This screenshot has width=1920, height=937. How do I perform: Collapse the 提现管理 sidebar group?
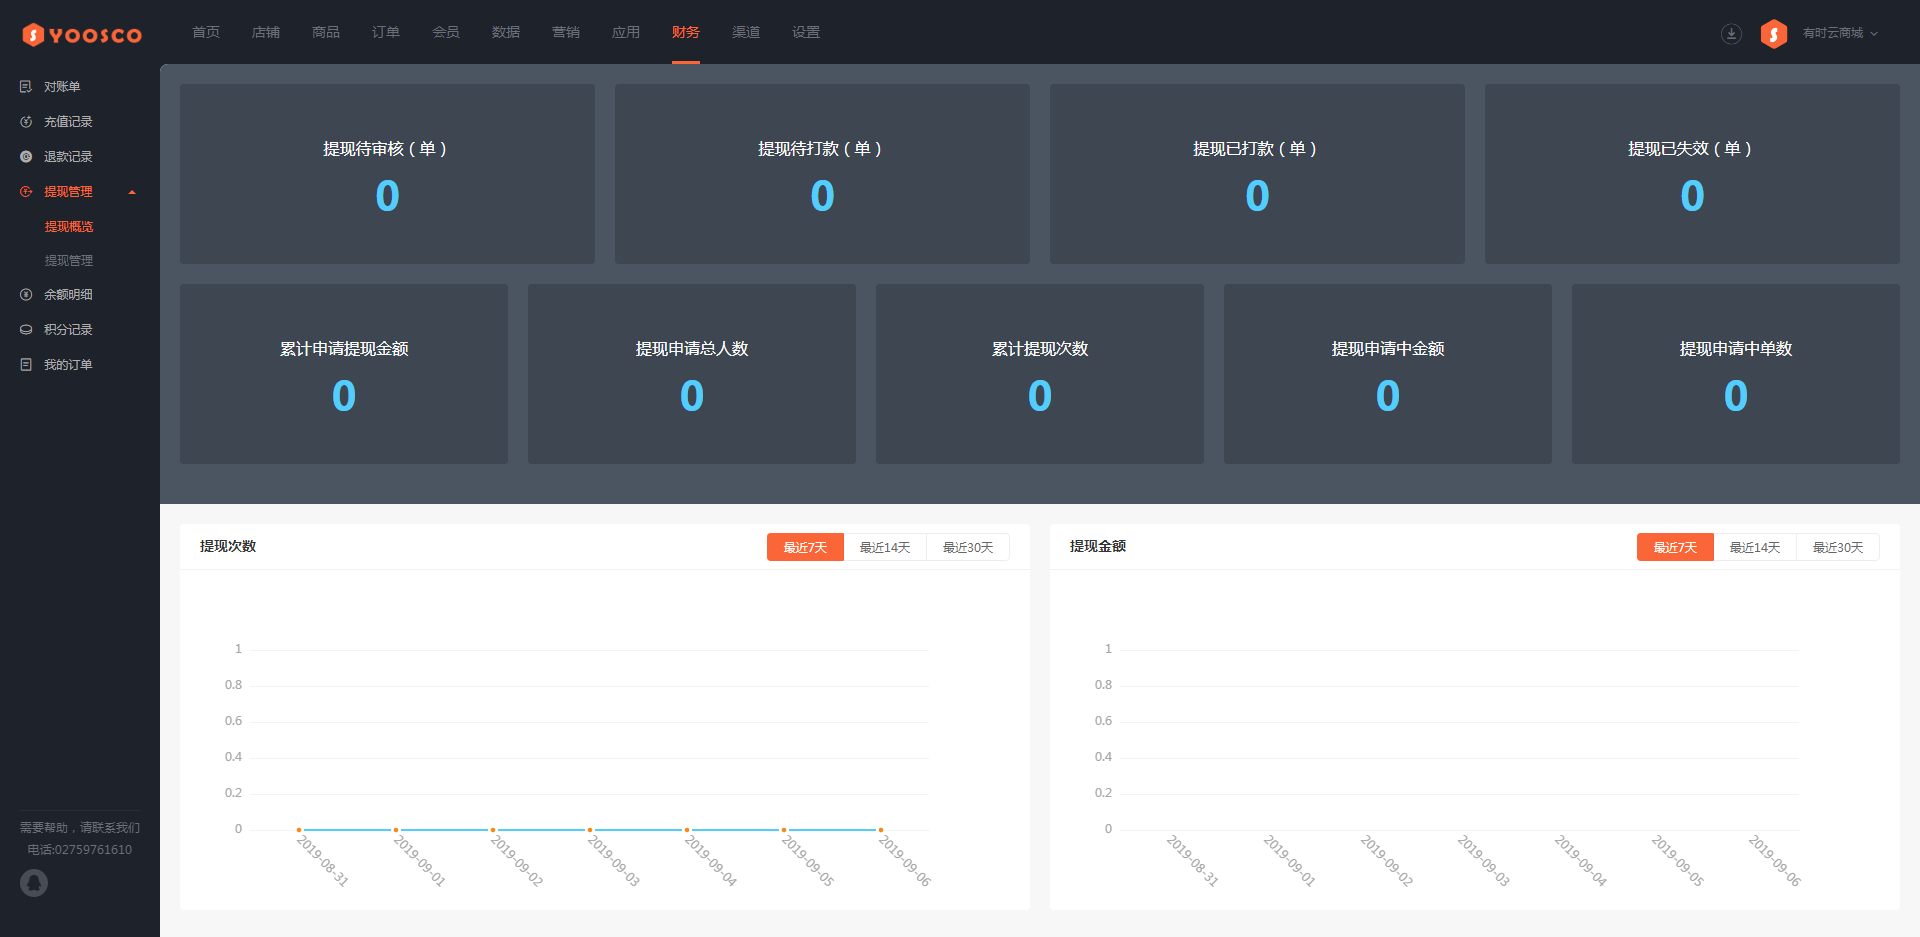pyautogui.click(x=132, y=192)
